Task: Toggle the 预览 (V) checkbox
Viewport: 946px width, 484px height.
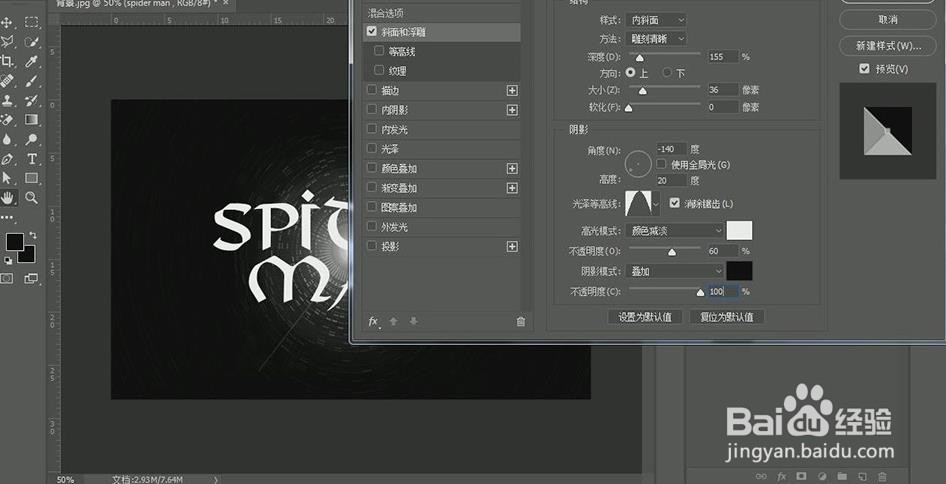Action: point(865,69)
